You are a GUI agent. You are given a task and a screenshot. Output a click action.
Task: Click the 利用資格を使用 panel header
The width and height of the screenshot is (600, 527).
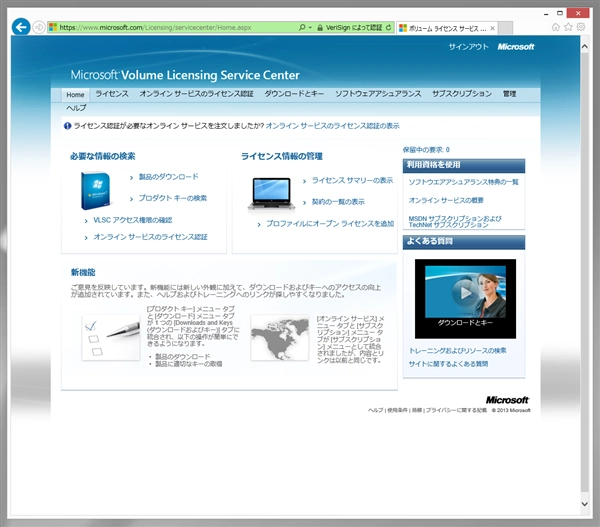point(464,165)
